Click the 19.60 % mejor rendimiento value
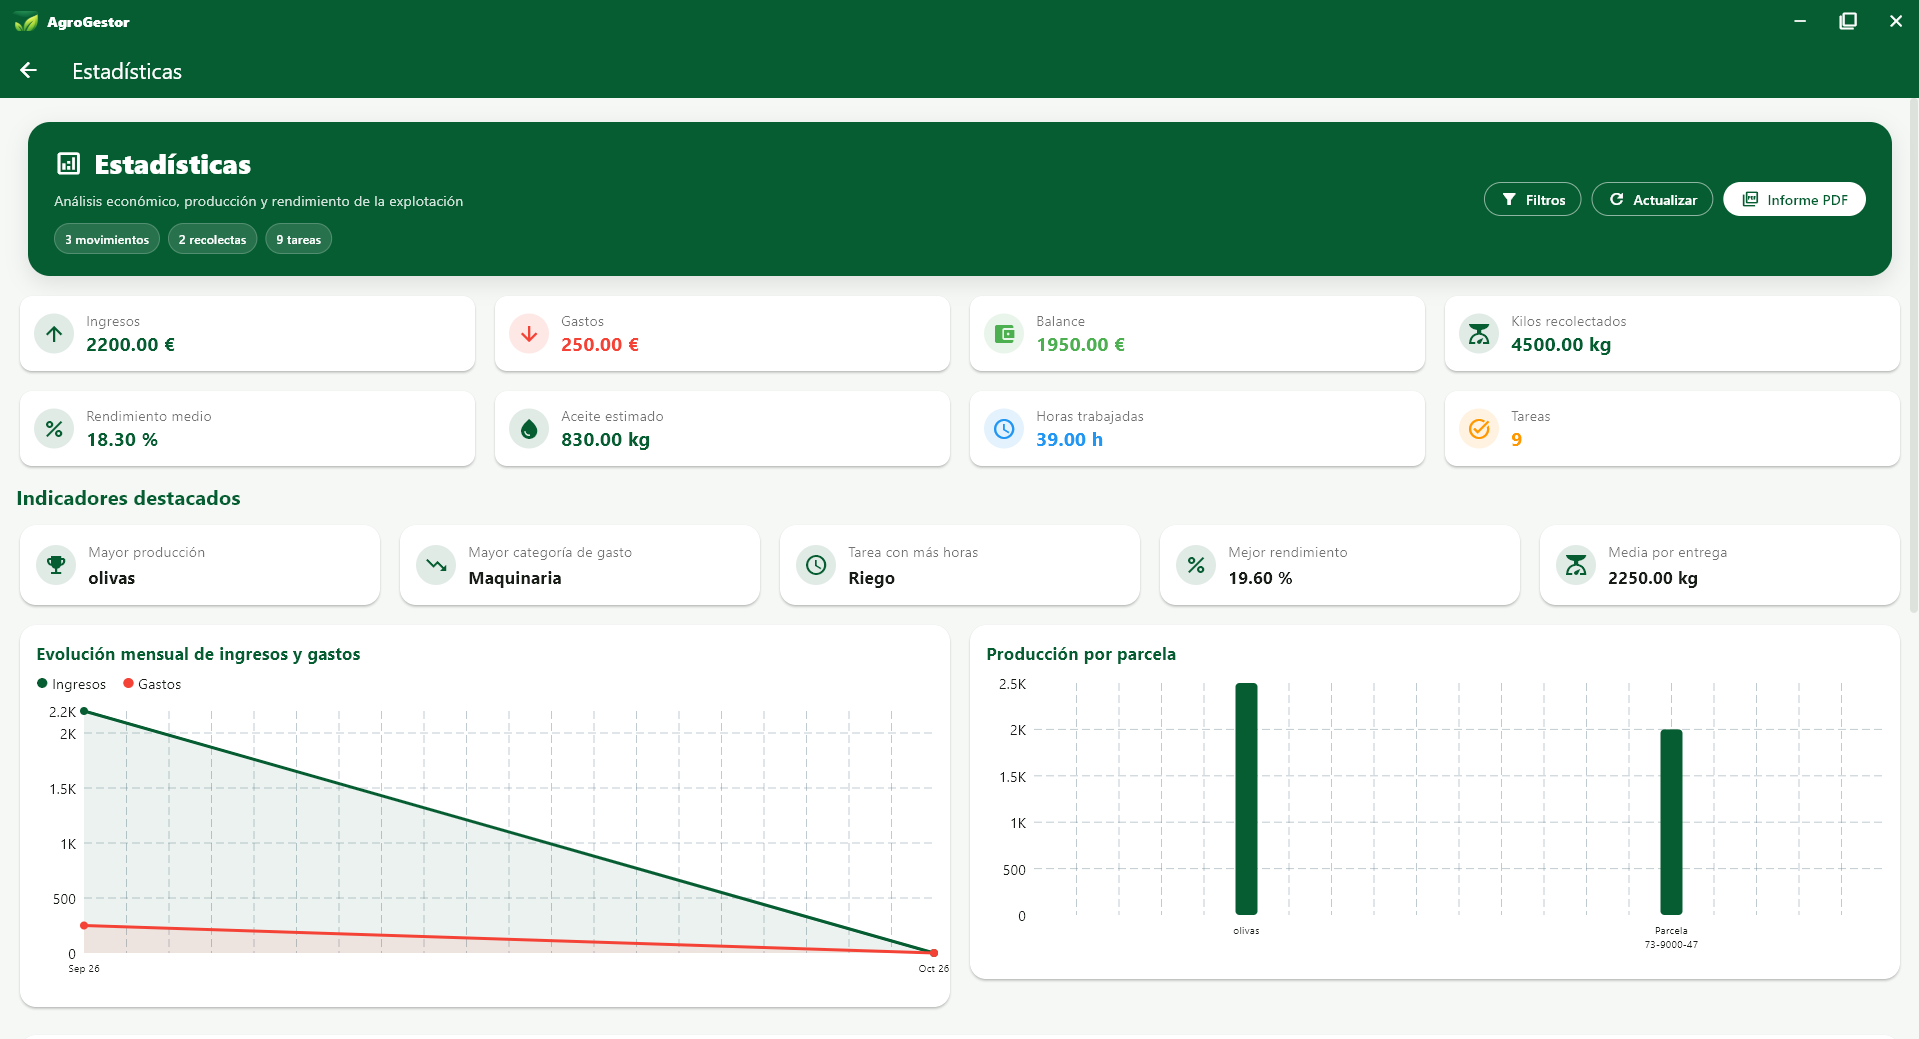Viewport: 1919px width, 1039px height. 1260,578
